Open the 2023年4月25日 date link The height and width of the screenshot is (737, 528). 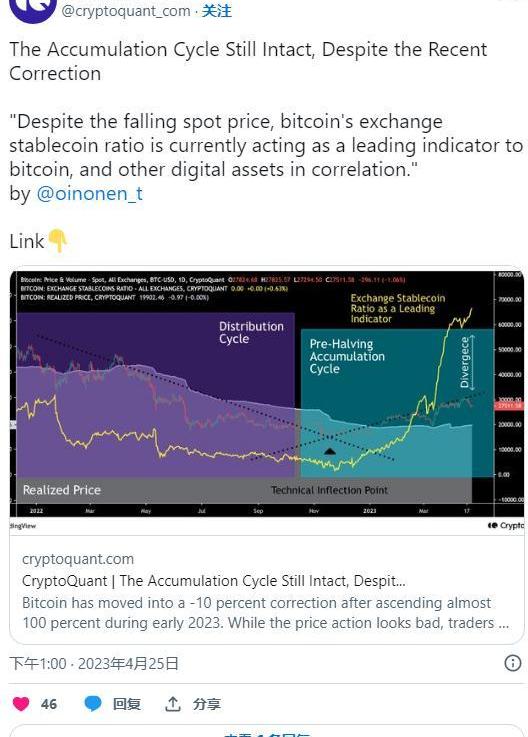[x=128, y=664]
